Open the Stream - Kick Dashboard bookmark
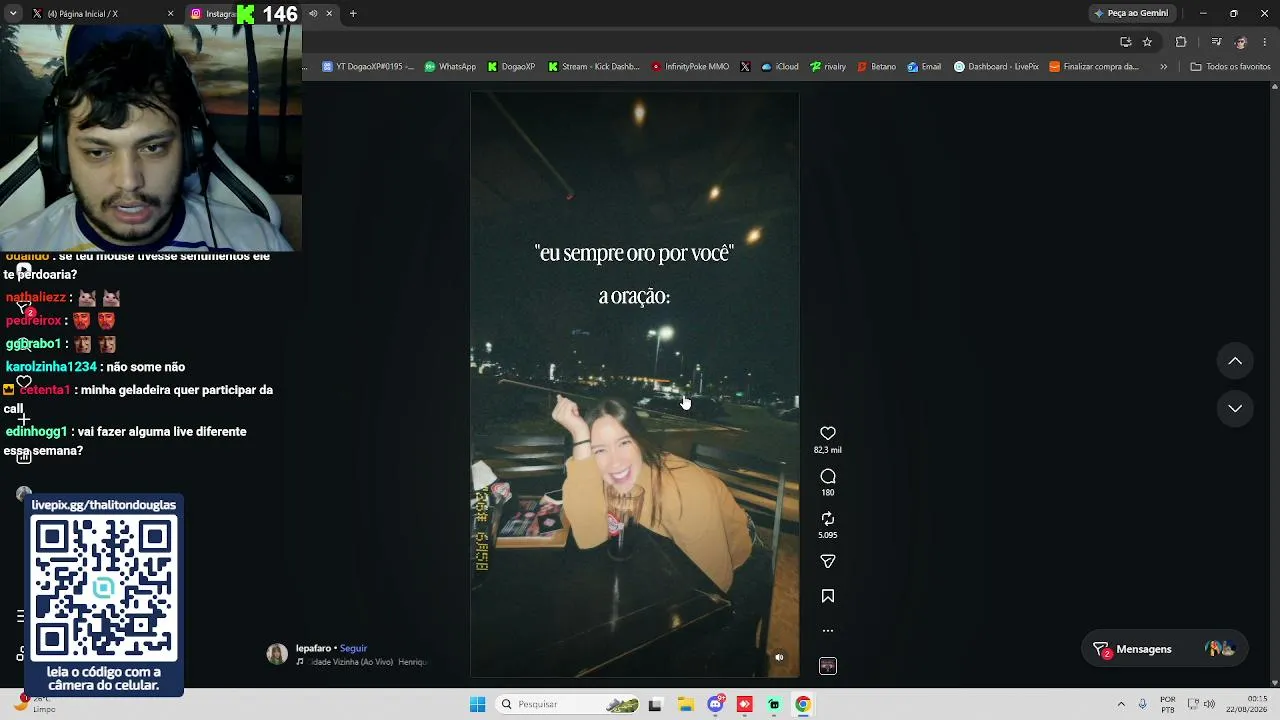The width and height of the screenshot is (1280, 720). (594, 67)
